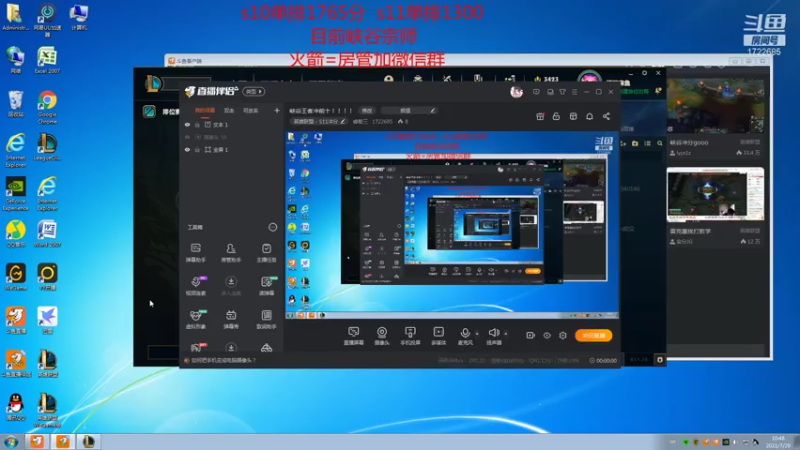Add a new scene with plus icon
800x450 pixels.
(x=277, y=110)
